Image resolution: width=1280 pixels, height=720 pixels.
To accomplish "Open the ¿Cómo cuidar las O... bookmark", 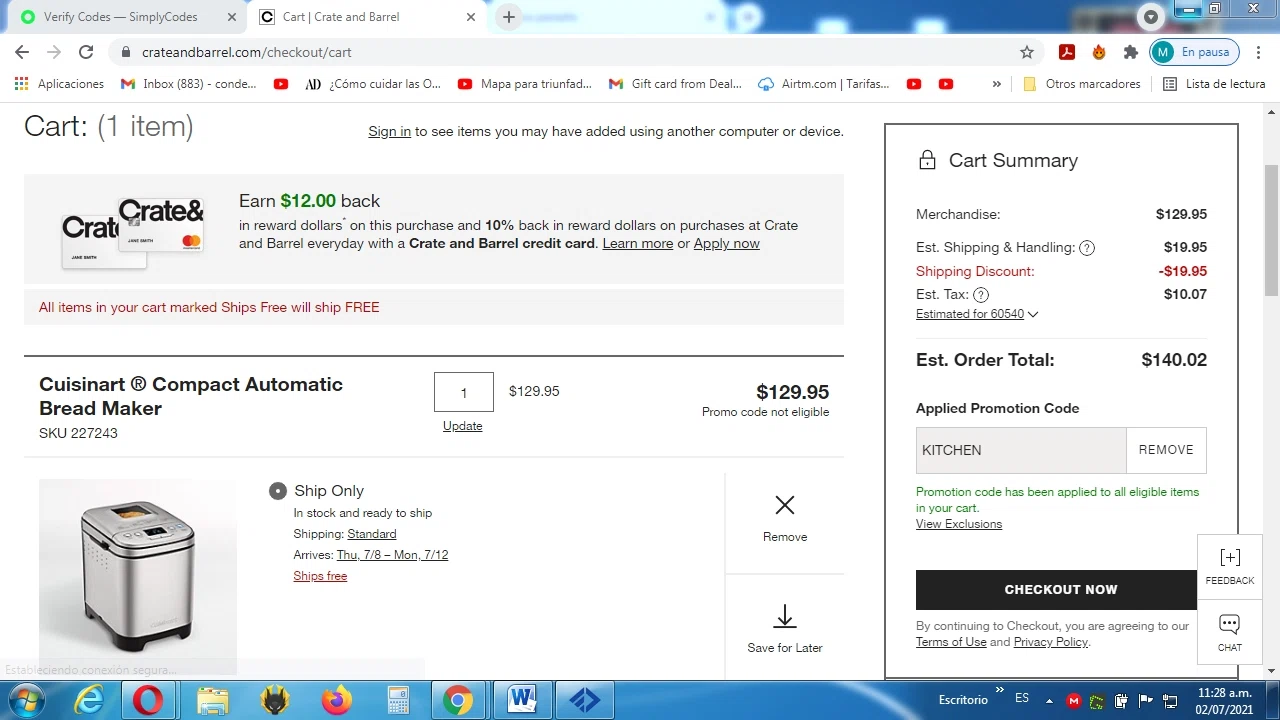I will pos(372,84).
